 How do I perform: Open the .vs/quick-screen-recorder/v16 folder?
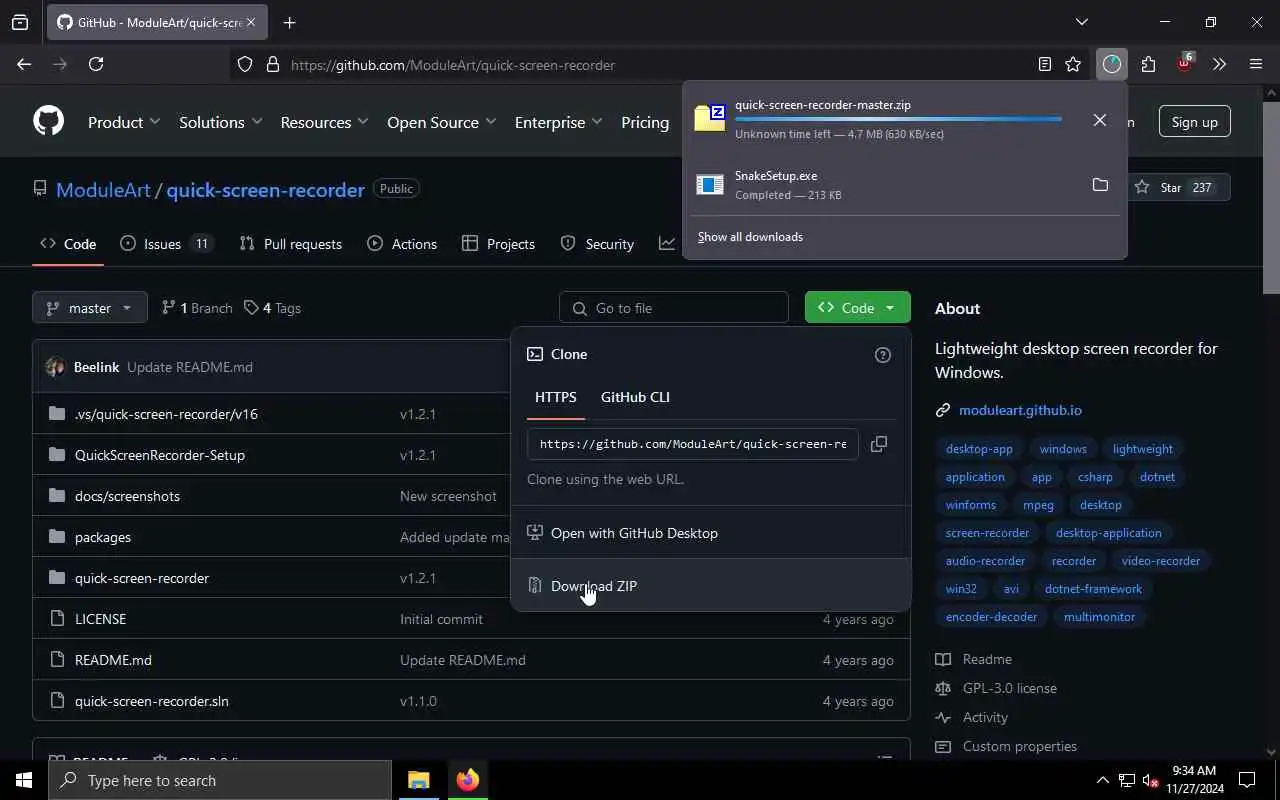(x=166, y=414)
